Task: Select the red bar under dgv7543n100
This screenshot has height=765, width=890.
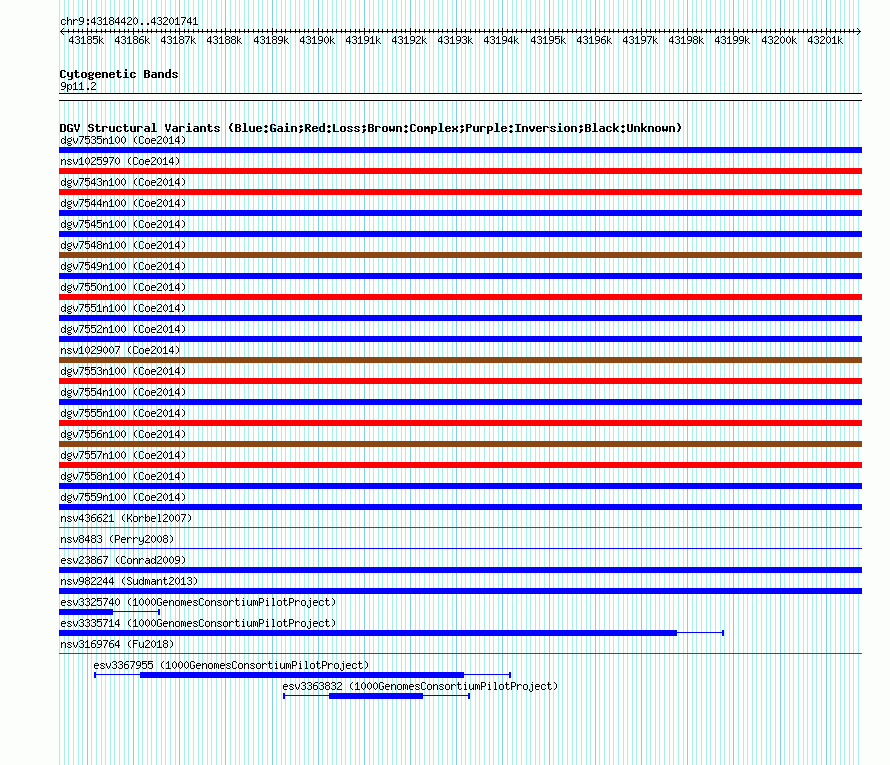Action: pyautogui.click(x=460, y=192)
